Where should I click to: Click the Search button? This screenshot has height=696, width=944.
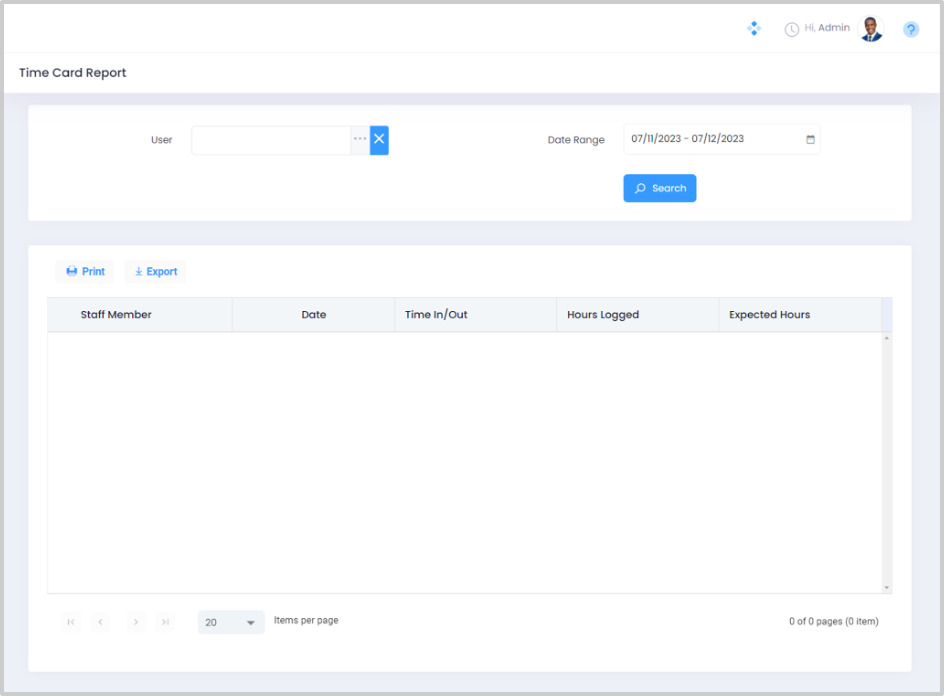tap(659, 188)
